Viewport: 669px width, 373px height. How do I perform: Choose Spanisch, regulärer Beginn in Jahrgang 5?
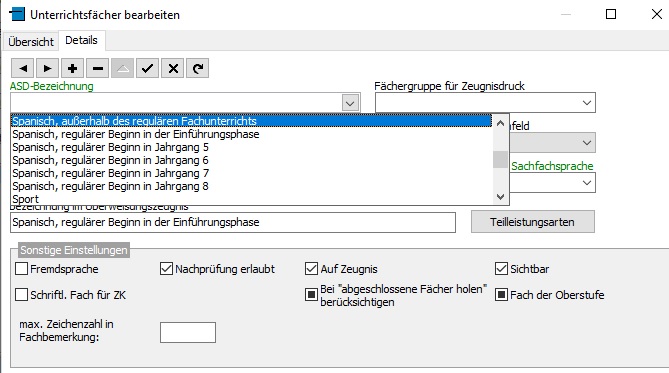(252, 147)
